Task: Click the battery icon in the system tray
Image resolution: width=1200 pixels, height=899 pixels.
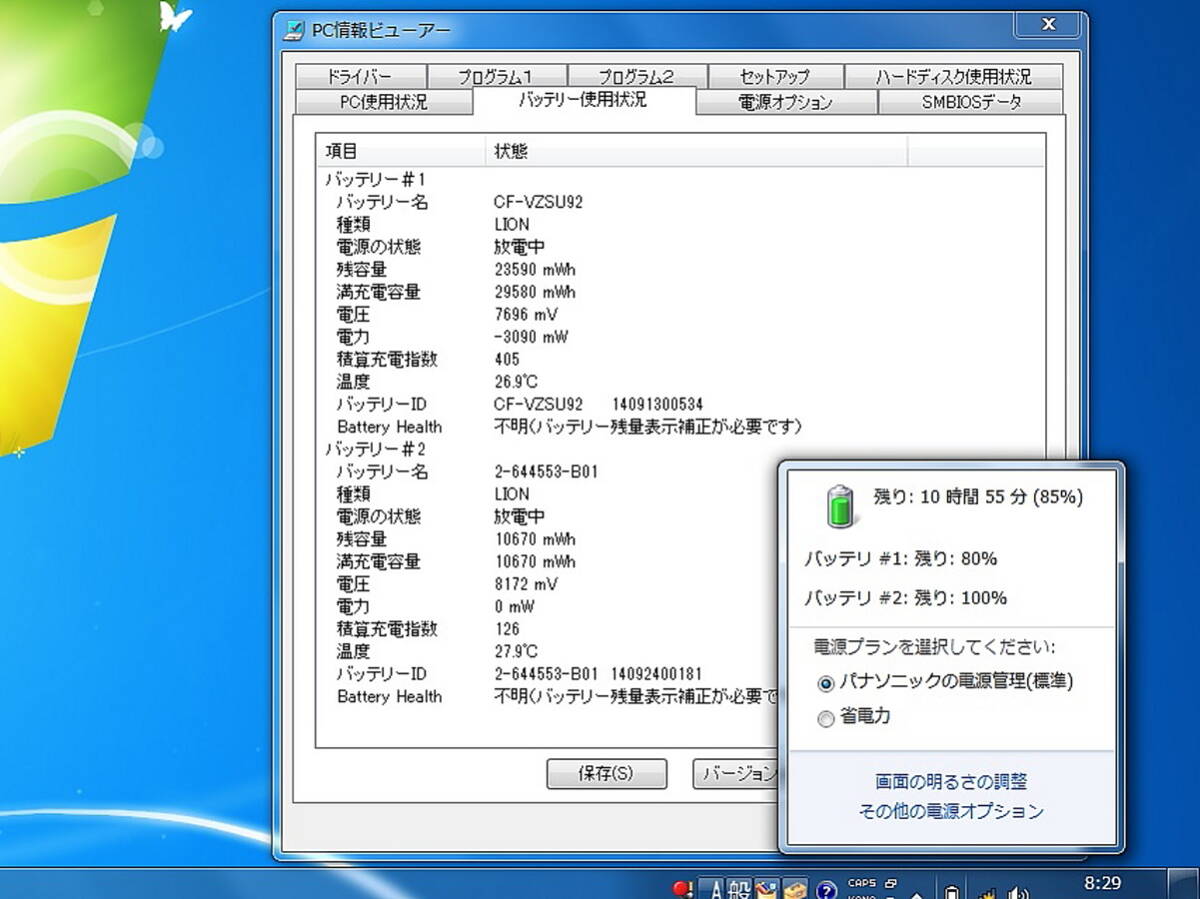Action: 952,892
